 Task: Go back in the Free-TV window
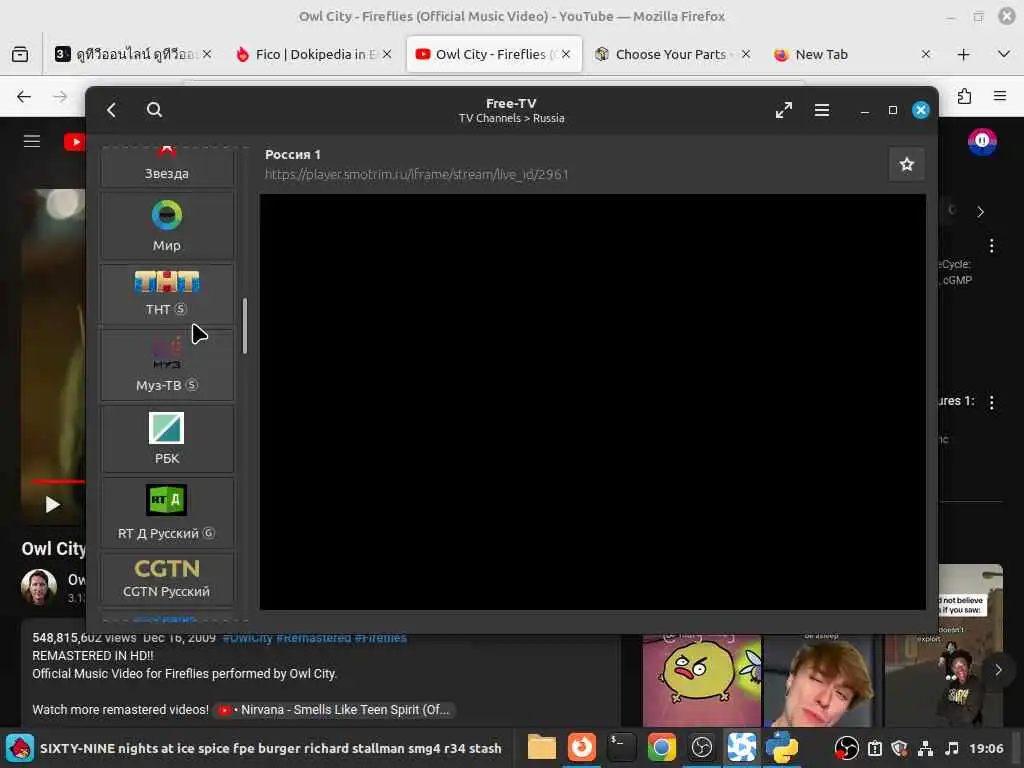112,110
